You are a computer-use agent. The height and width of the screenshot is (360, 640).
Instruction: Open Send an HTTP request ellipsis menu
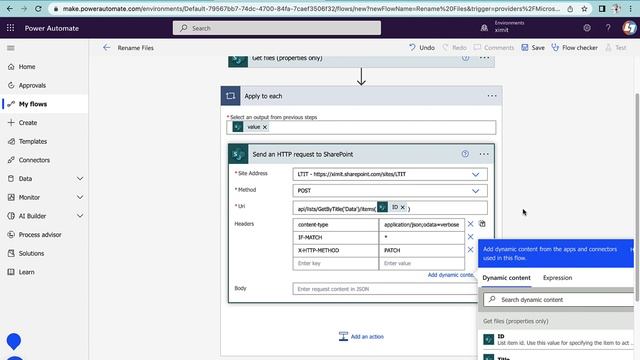pyautogui.click(x=484, y=154)
